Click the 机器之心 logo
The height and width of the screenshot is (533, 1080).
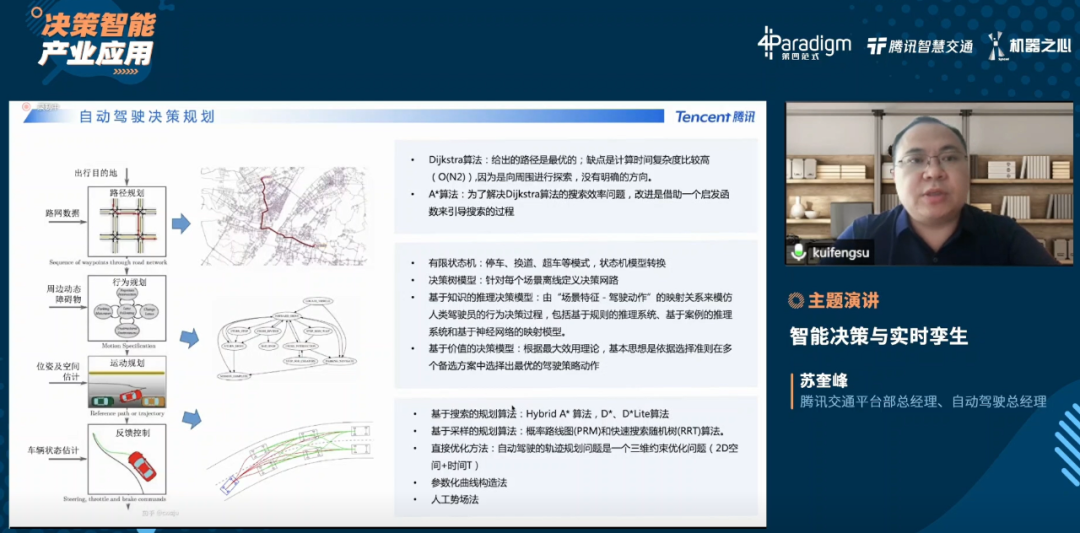click(x=1030, y=45)
